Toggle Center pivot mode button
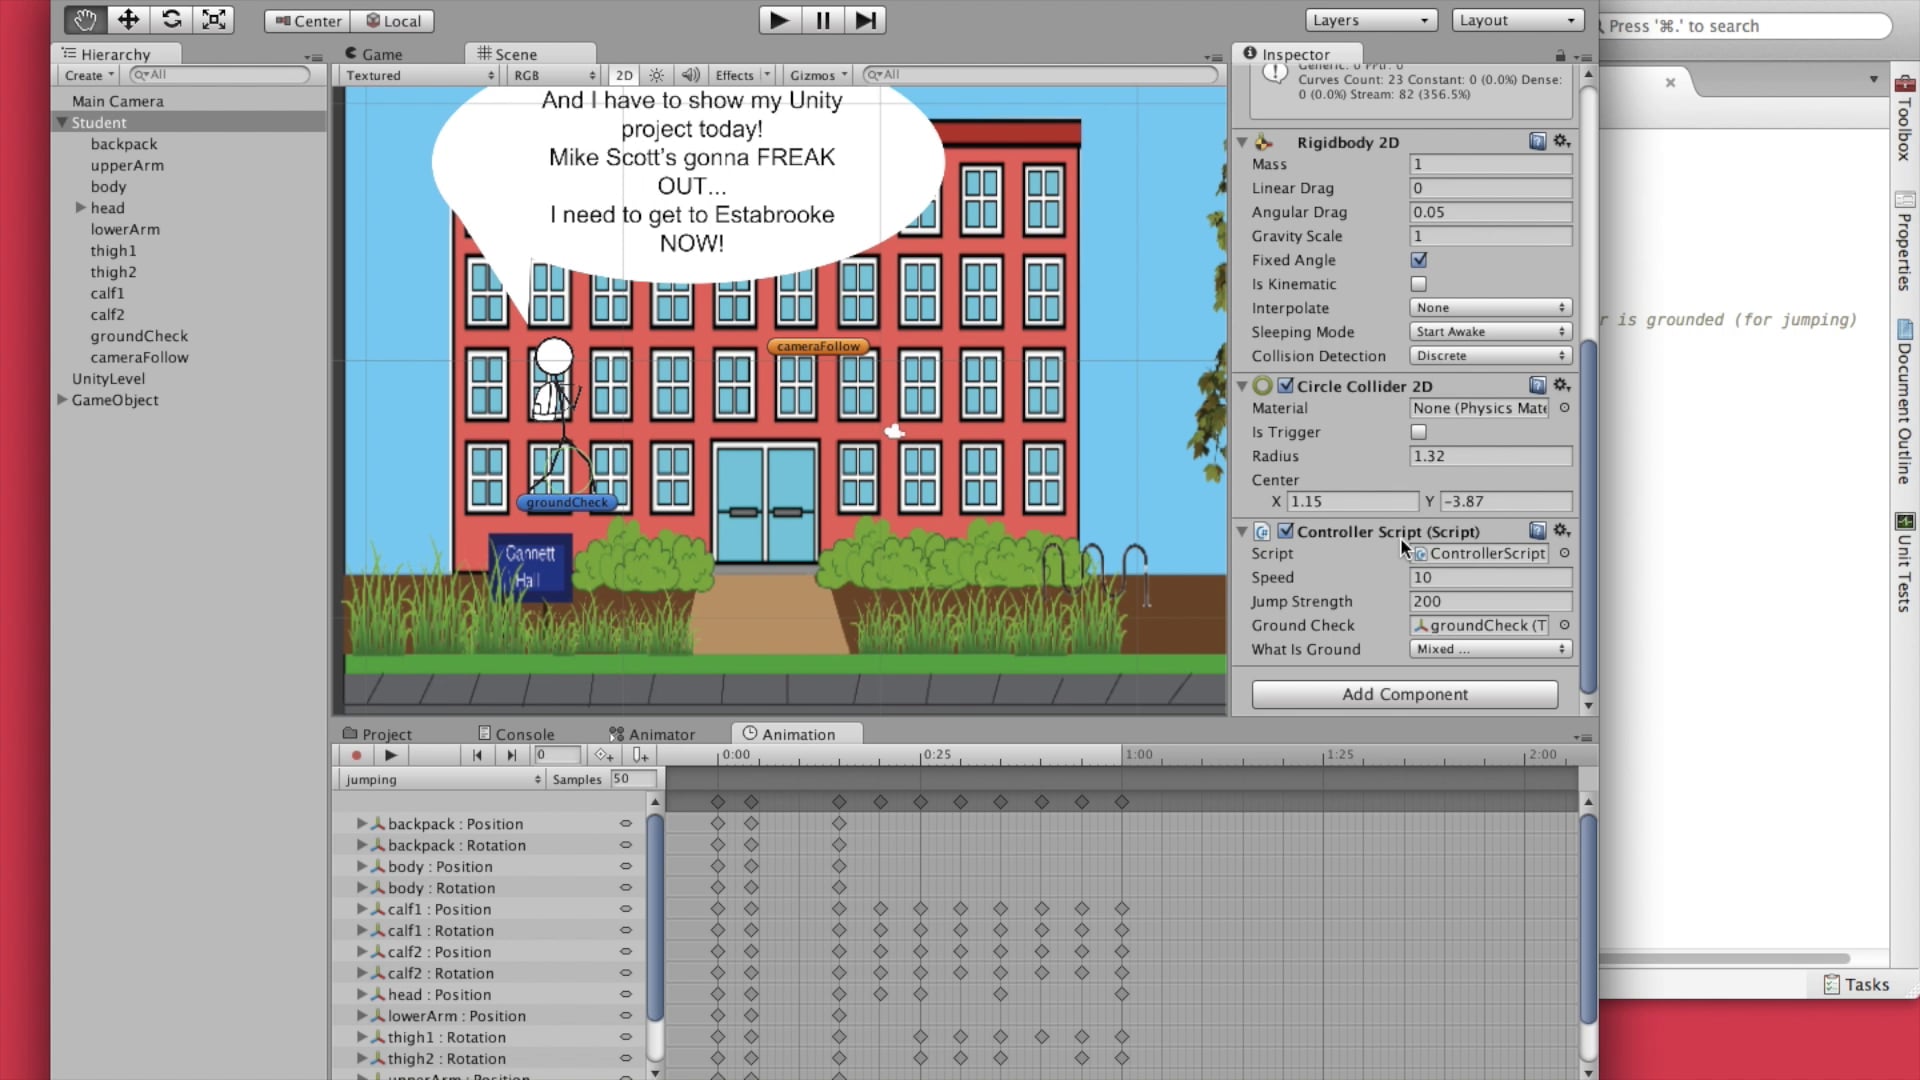Image resolution: width=1920 pixels, height=1080 pixels. pyautogui.click(x=308, y=21)
